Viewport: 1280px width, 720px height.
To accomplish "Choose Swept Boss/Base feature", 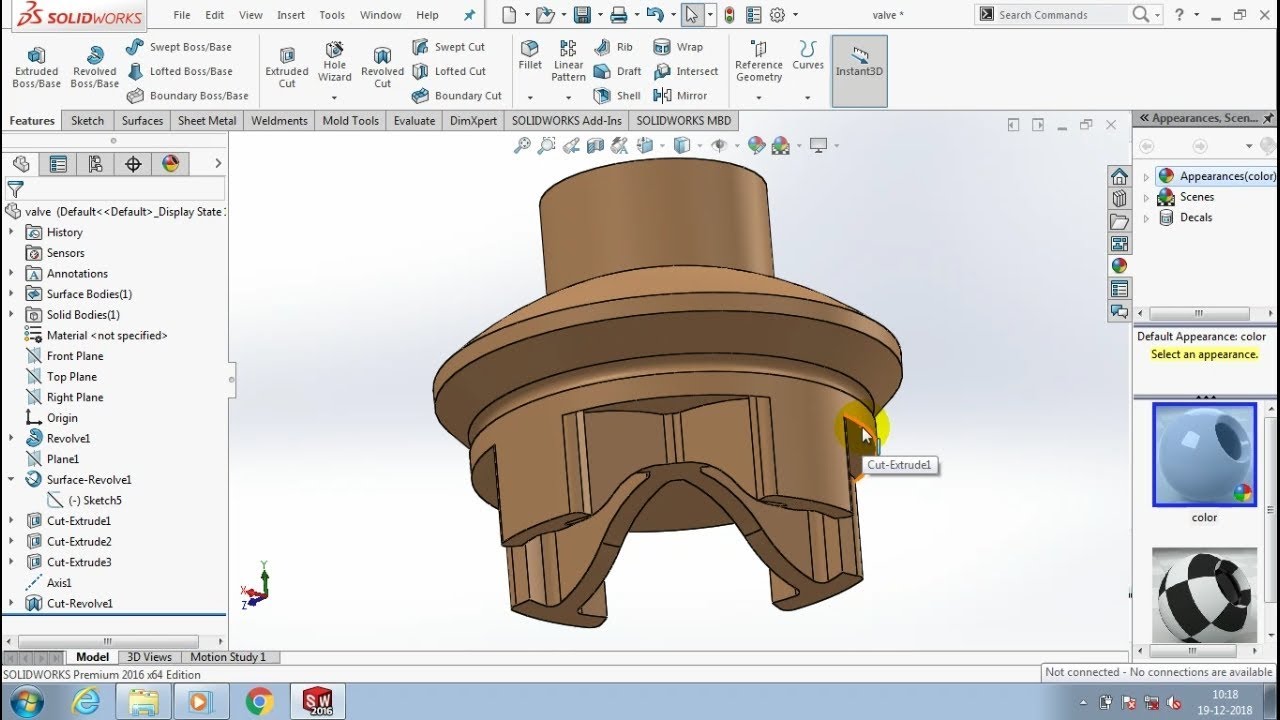I will point(179,47).
